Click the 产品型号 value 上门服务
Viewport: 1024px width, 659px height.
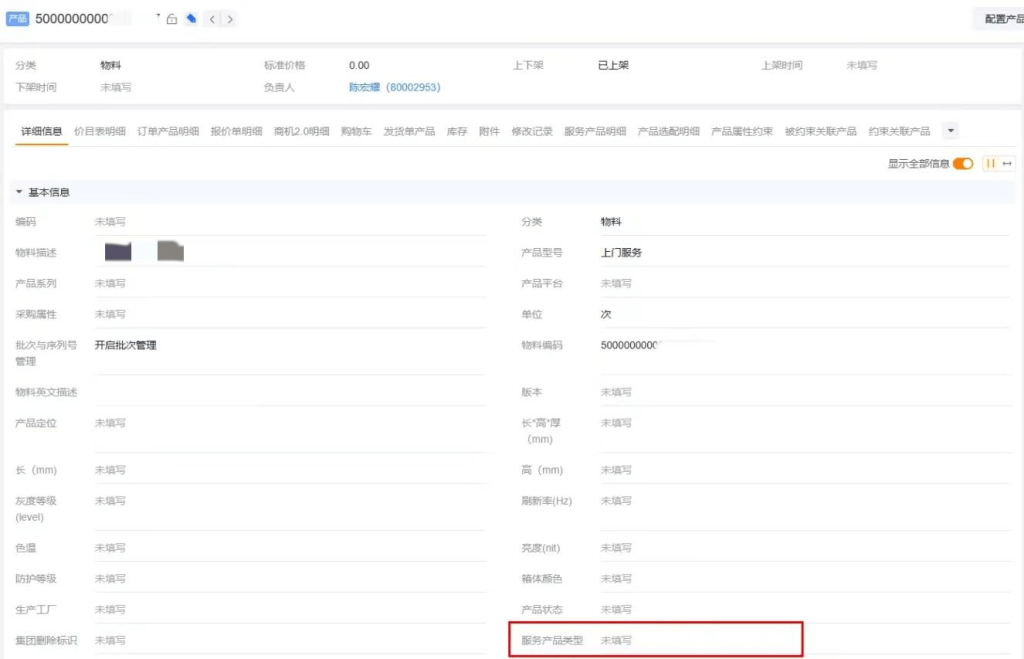[x=621, y=253]
